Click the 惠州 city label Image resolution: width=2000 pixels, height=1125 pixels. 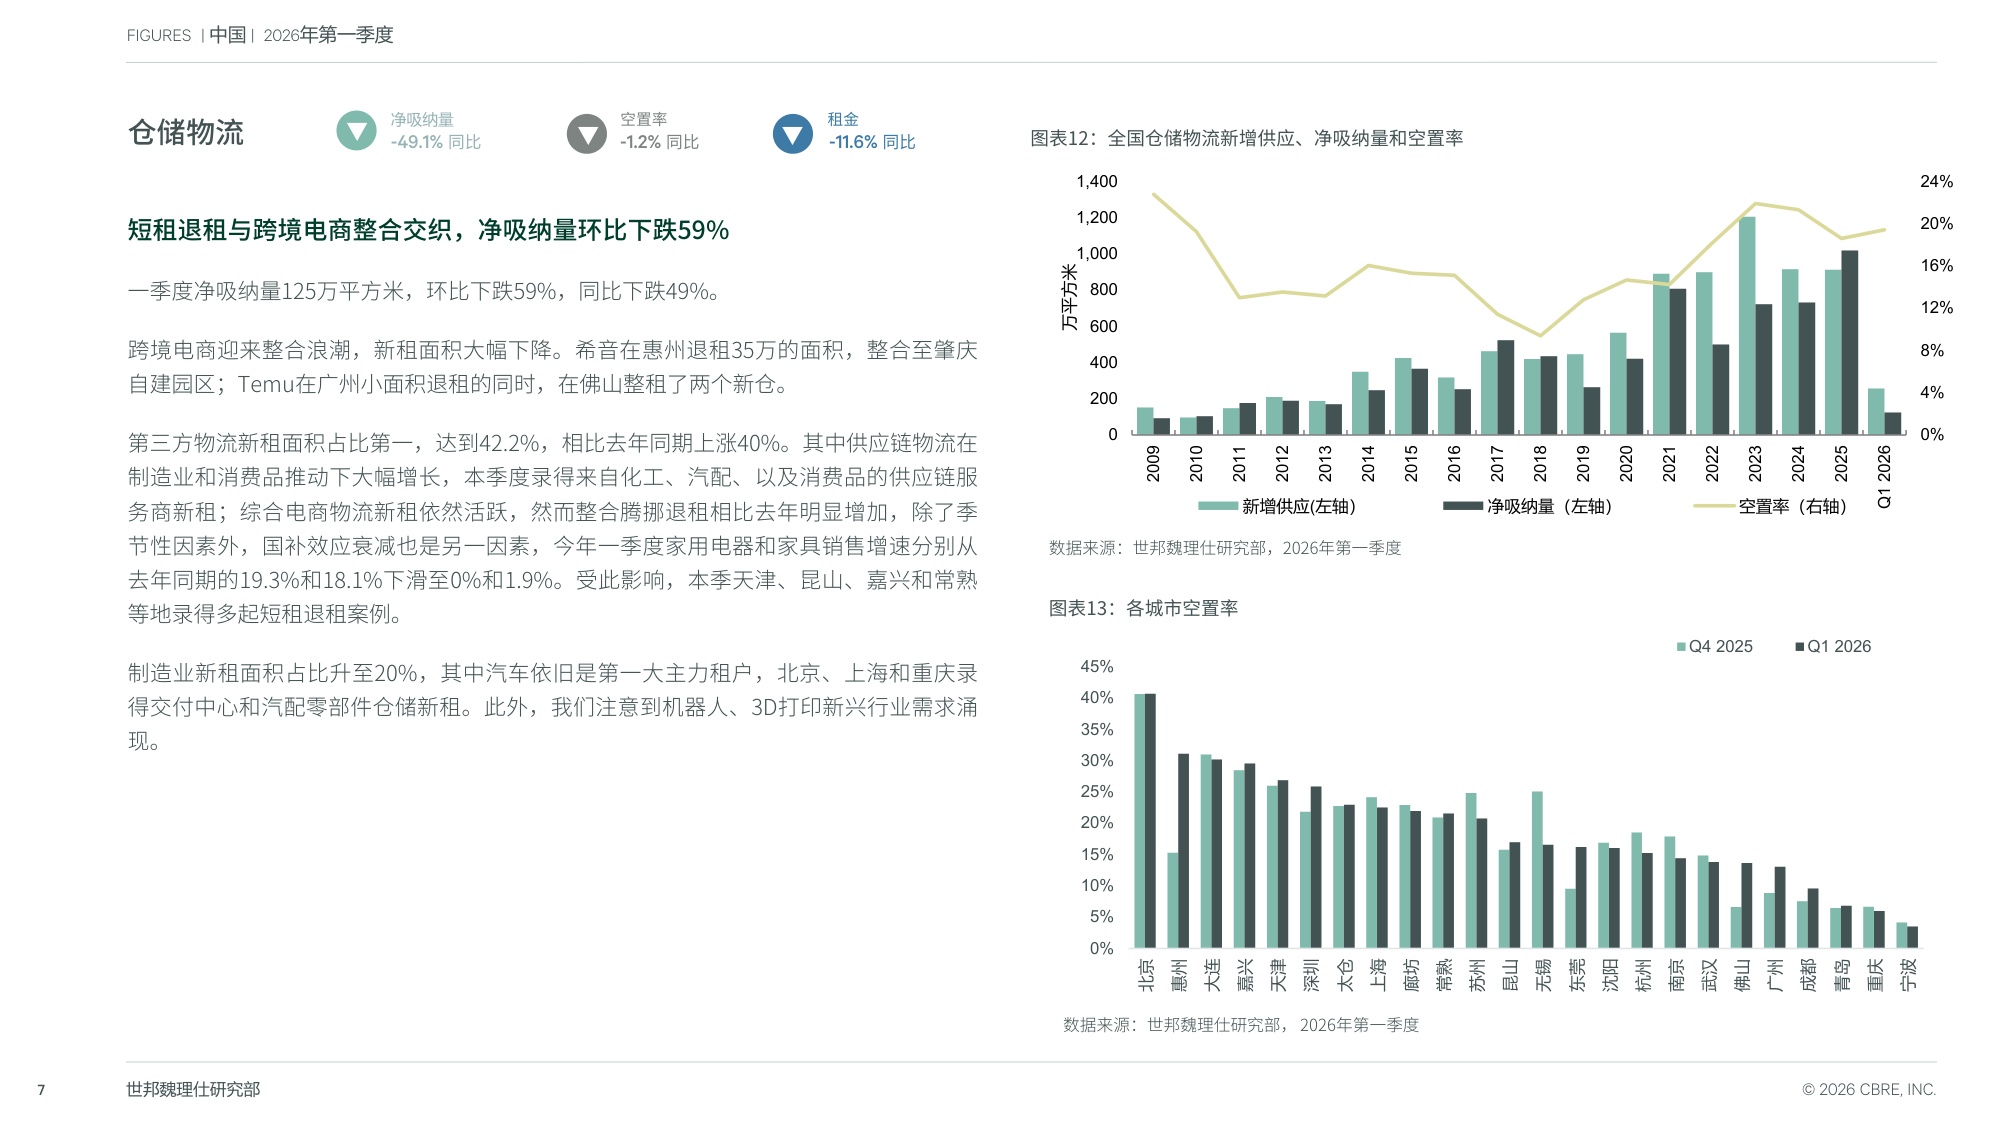[x=1179, y=975]
